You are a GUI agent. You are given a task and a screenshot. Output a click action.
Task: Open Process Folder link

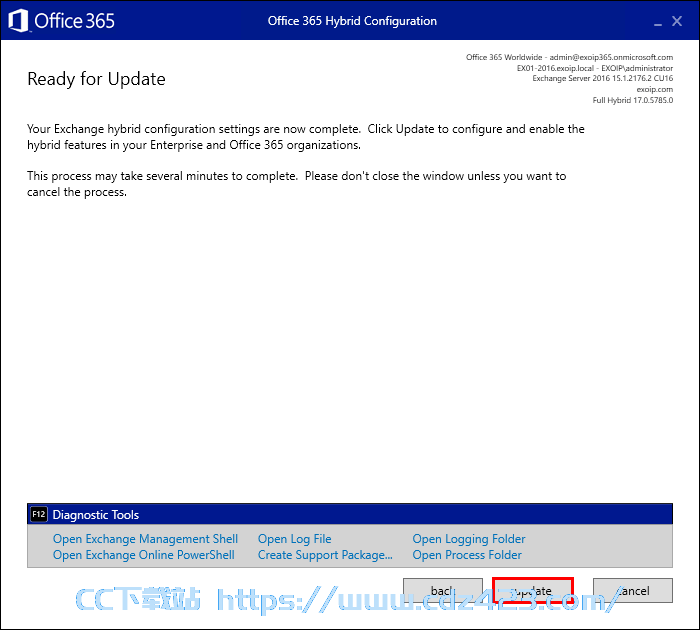467,555
